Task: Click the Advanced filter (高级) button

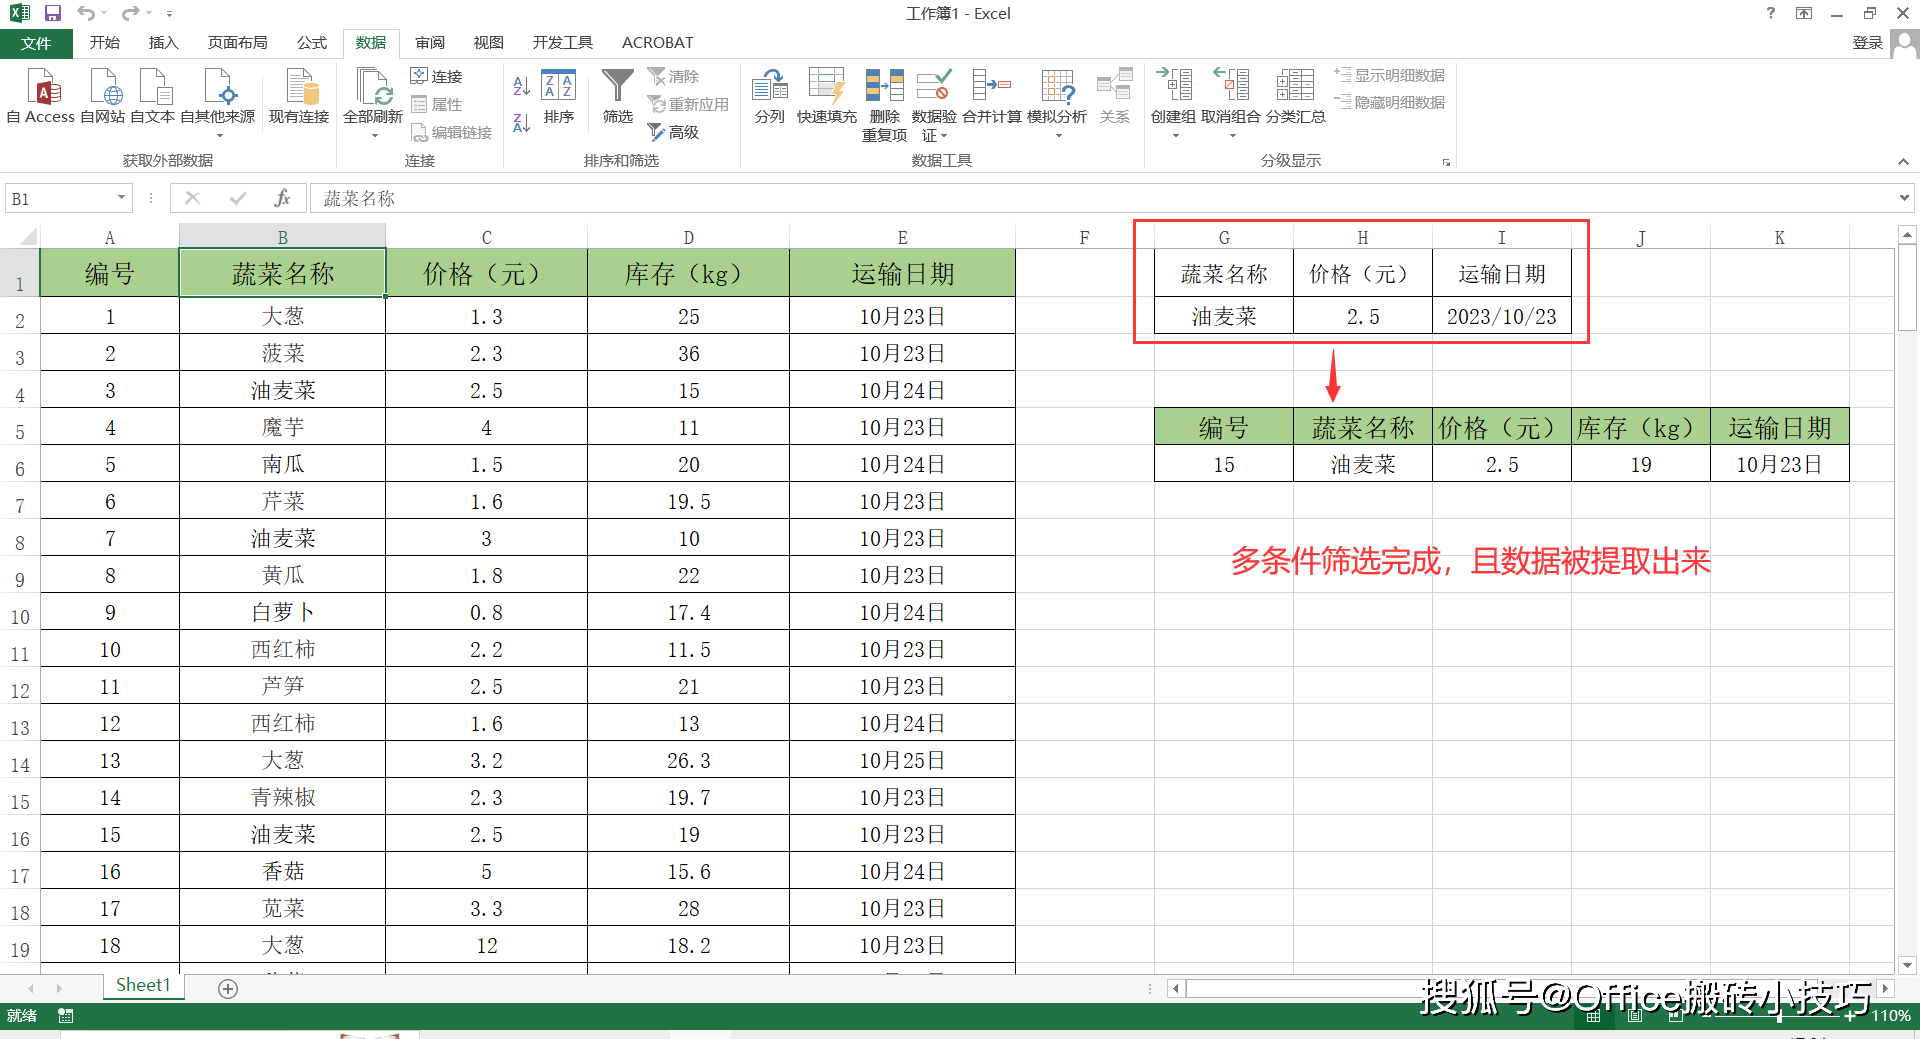Action: 673,132
